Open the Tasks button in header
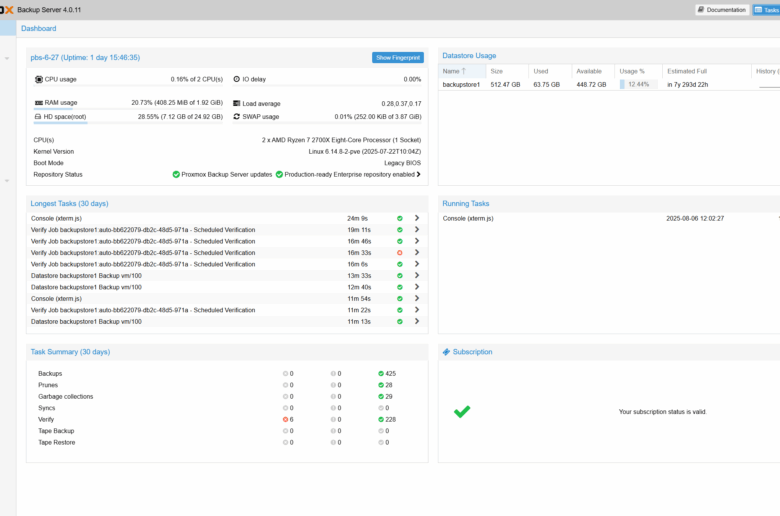This screenshot has width=780, height=516. click(767, 10)
